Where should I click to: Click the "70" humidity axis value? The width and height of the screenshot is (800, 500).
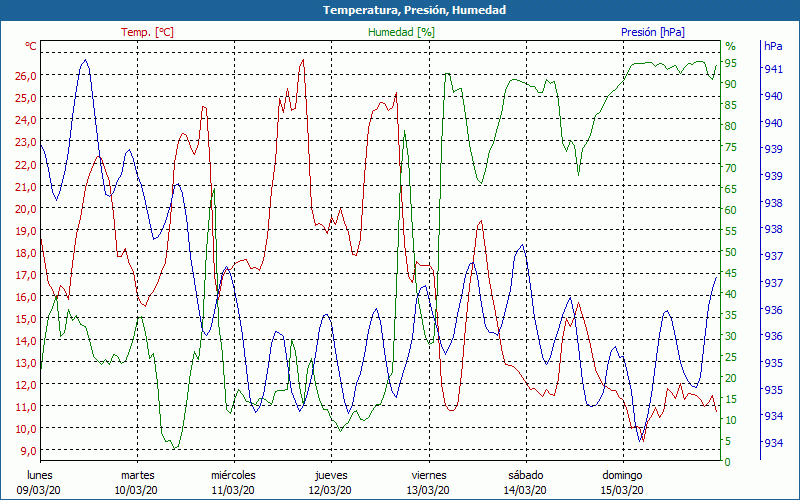point(731,168)
